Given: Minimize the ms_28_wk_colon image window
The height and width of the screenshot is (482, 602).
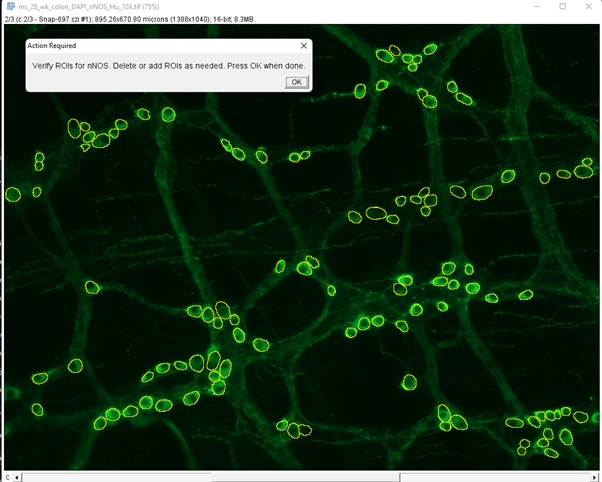Looking at the screenshot, I should click(533, 6).
